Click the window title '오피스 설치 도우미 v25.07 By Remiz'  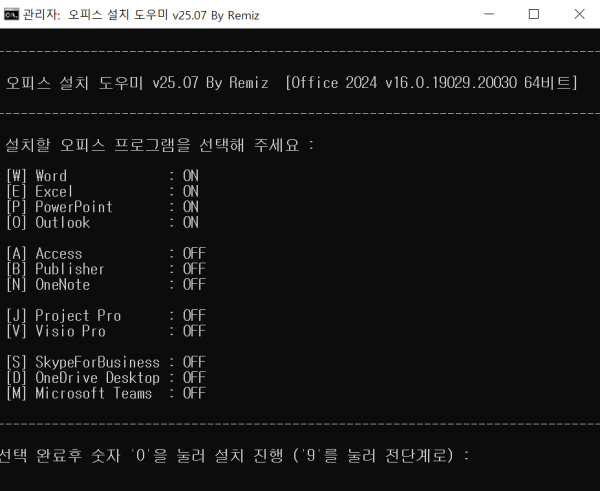(164, 15)
